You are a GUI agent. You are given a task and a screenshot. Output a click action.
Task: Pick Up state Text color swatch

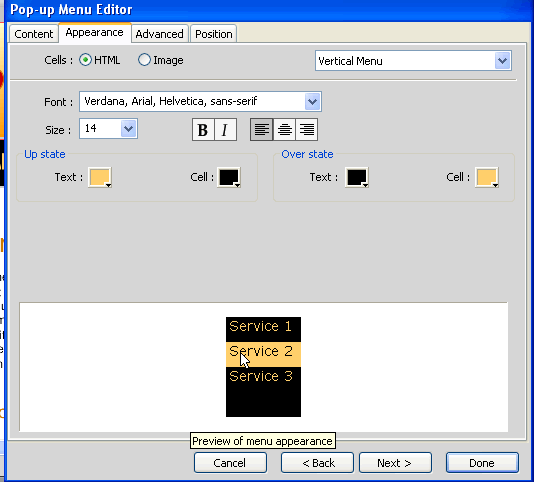(100, 177)
